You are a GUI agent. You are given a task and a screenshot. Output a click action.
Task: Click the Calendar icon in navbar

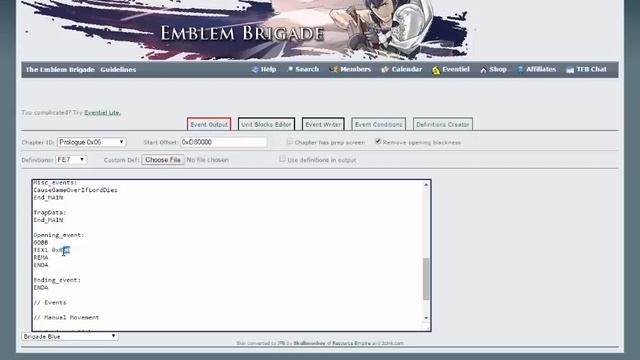tap(385, 69)
